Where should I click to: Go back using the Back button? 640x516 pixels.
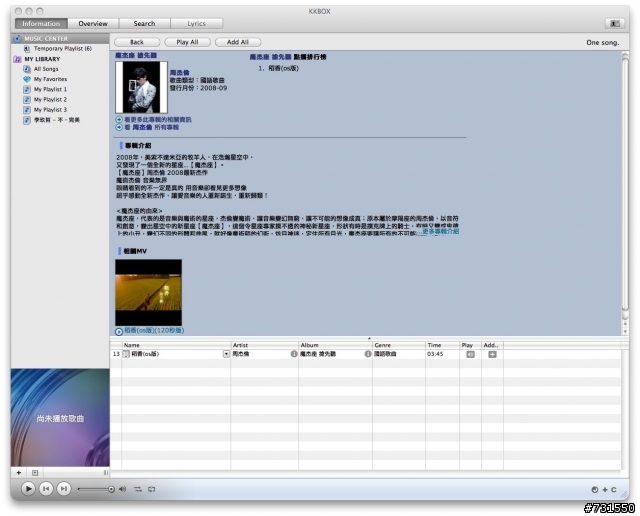(137, 42)
